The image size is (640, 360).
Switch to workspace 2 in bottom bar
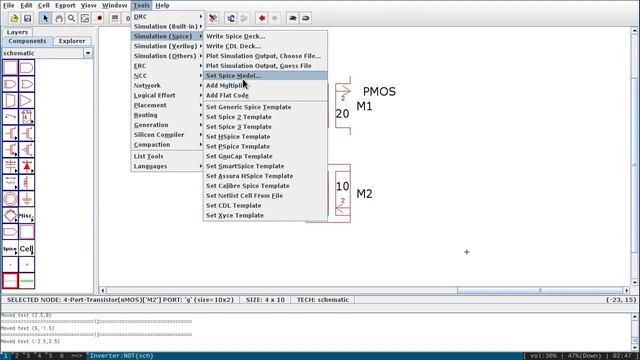point(16,356)
